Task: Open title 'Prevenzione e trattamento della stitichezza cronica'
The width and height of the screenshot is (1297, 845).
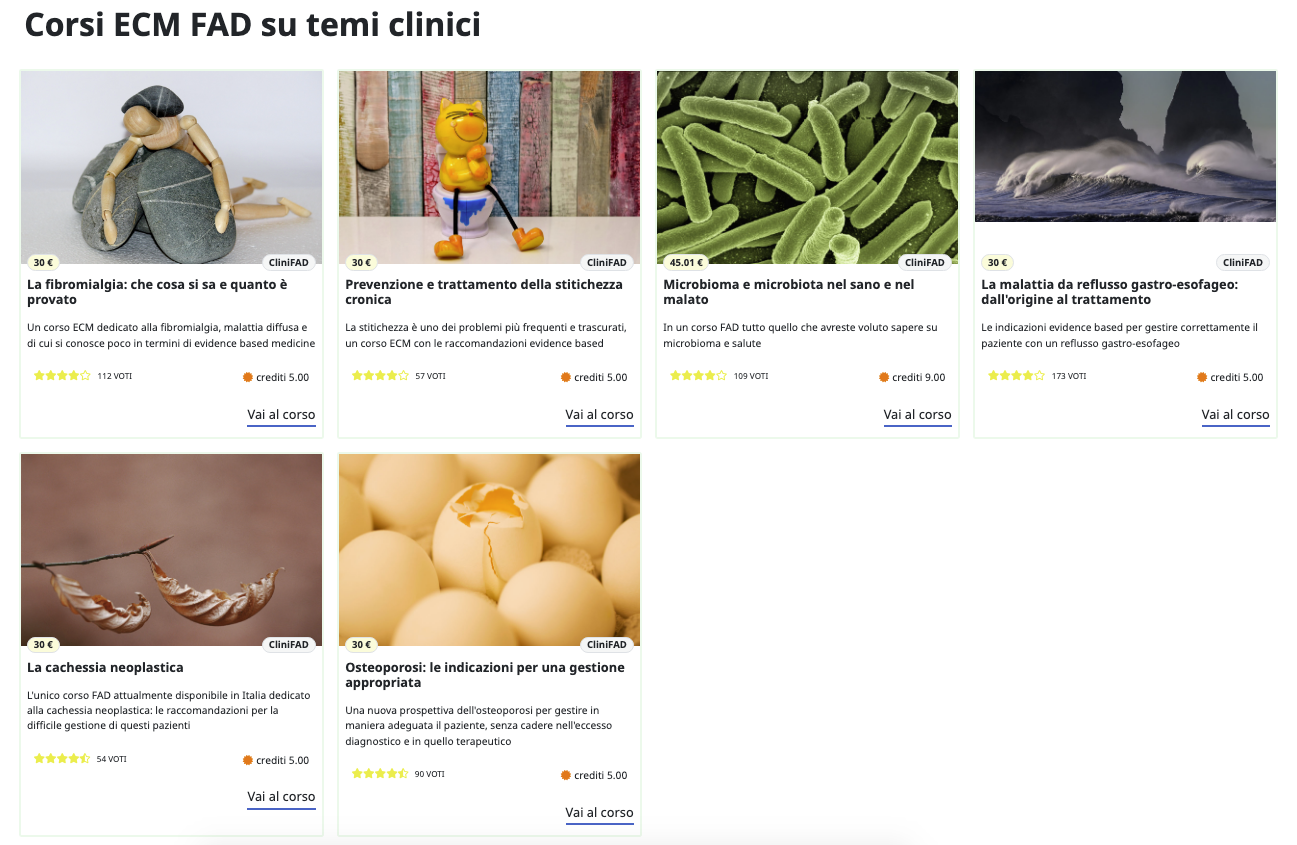Action: (x=484, y=292)
